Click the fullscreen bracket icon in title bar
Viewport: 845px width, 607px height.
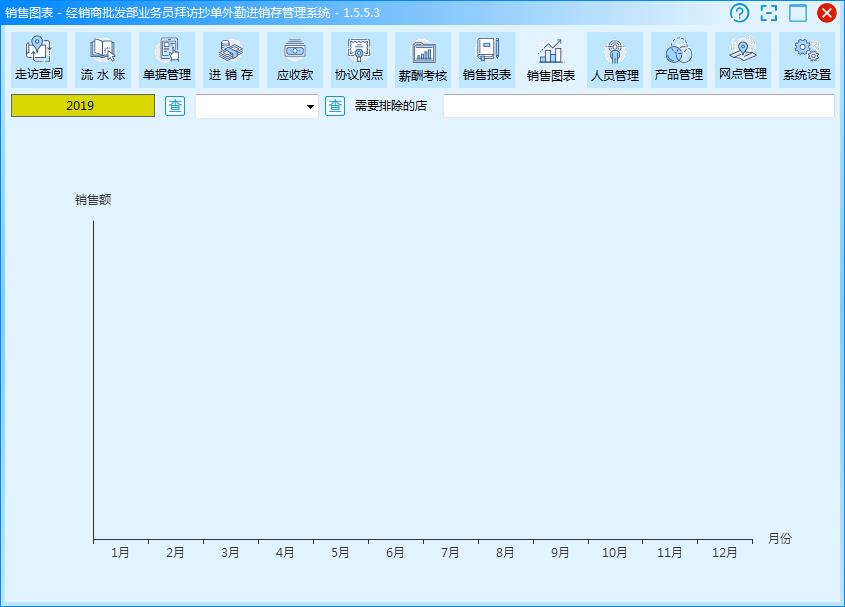(x=768, y=12)
